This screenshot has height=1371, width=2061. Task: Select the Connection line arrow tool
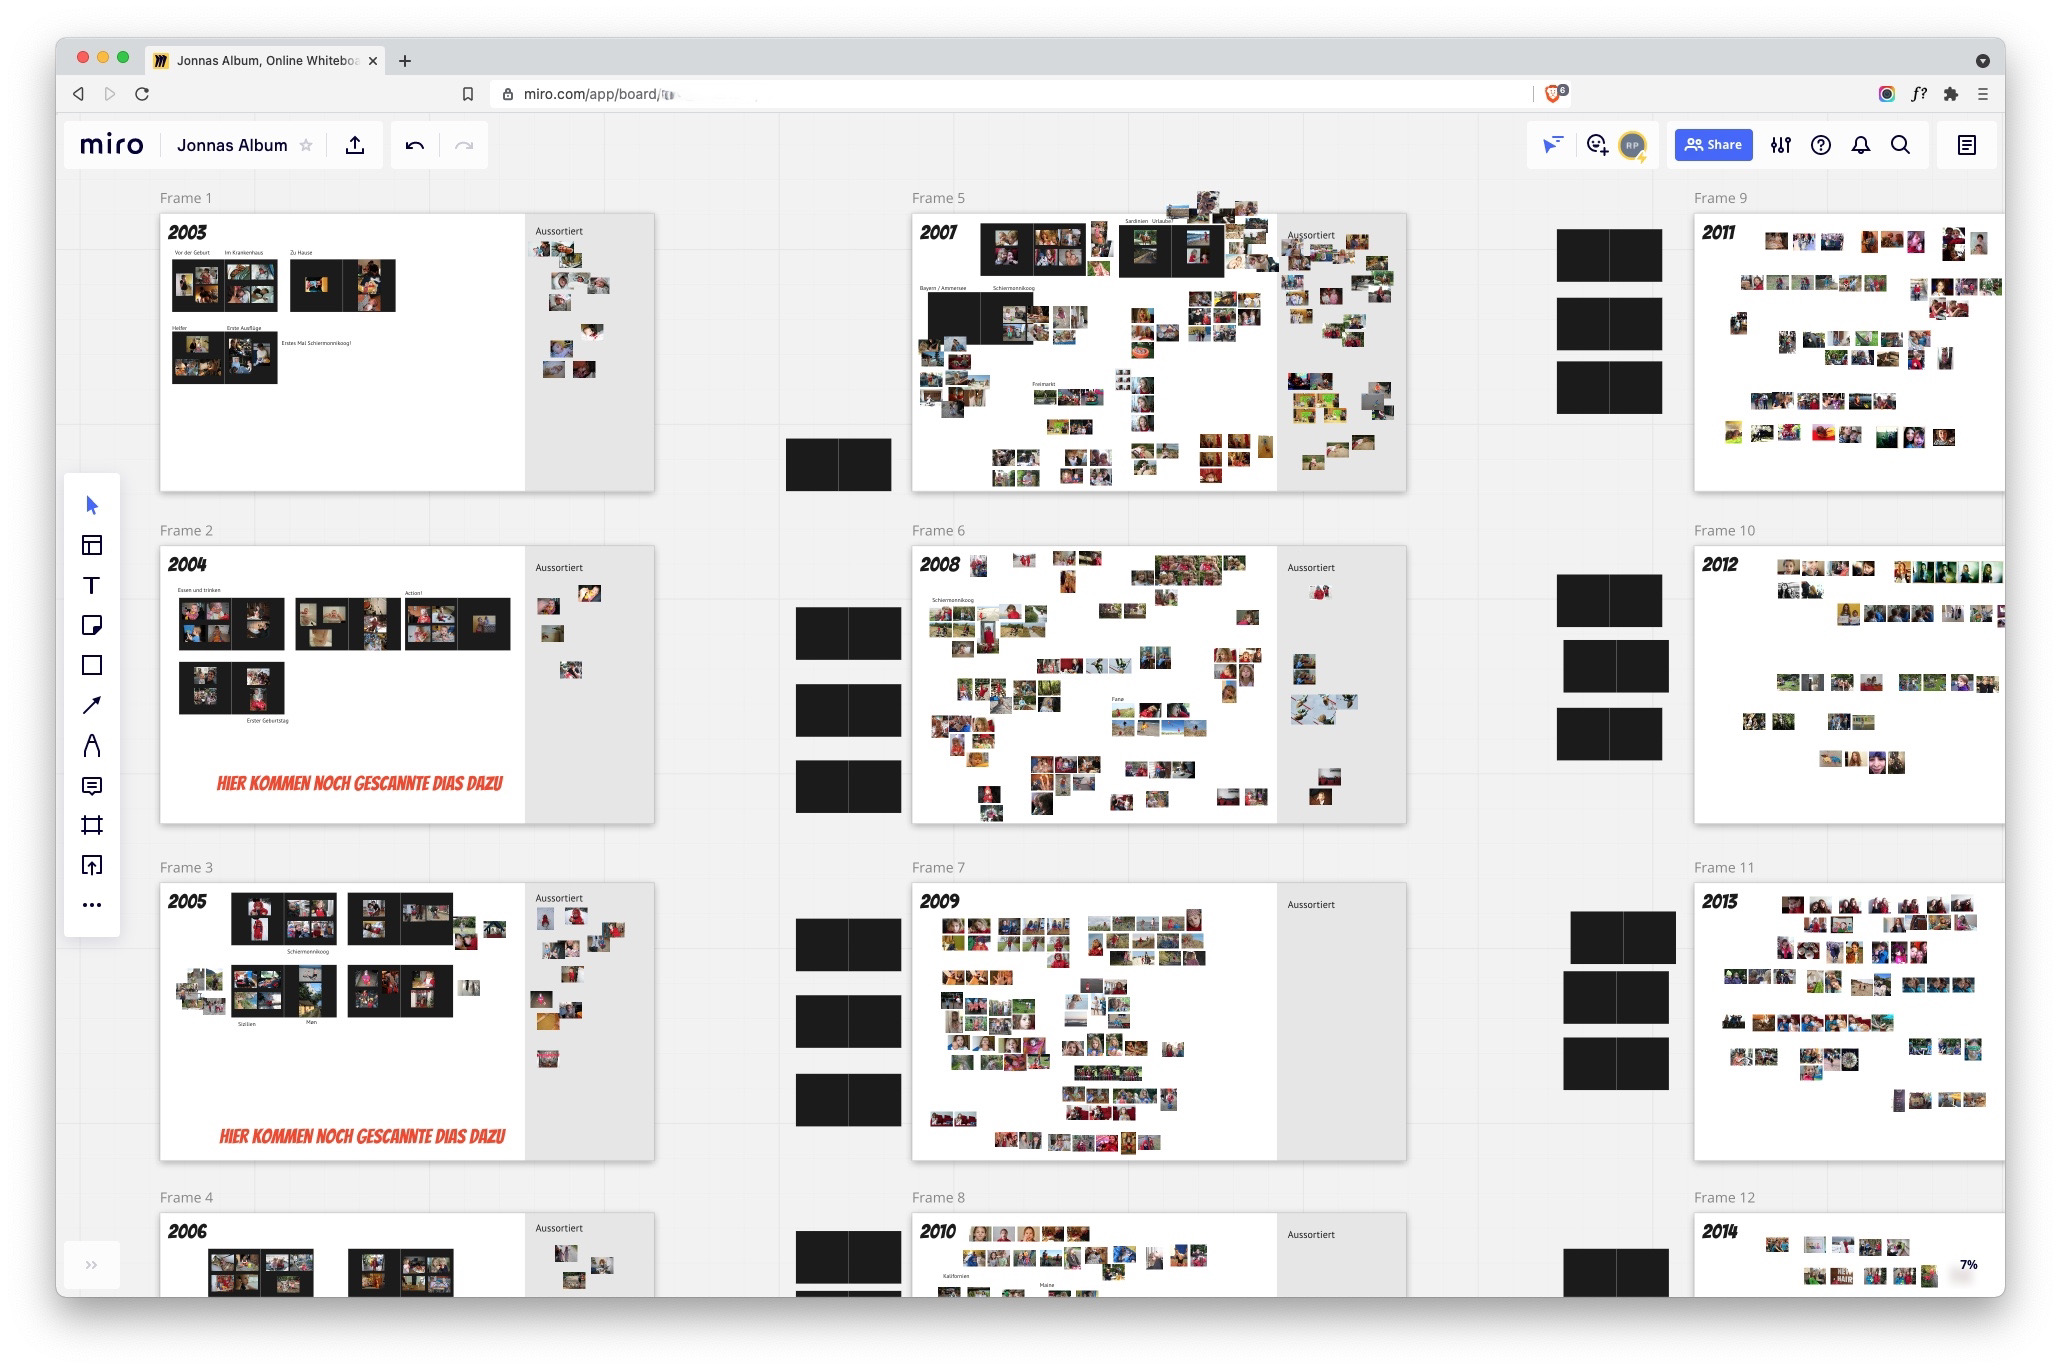[x=91, y=705]
